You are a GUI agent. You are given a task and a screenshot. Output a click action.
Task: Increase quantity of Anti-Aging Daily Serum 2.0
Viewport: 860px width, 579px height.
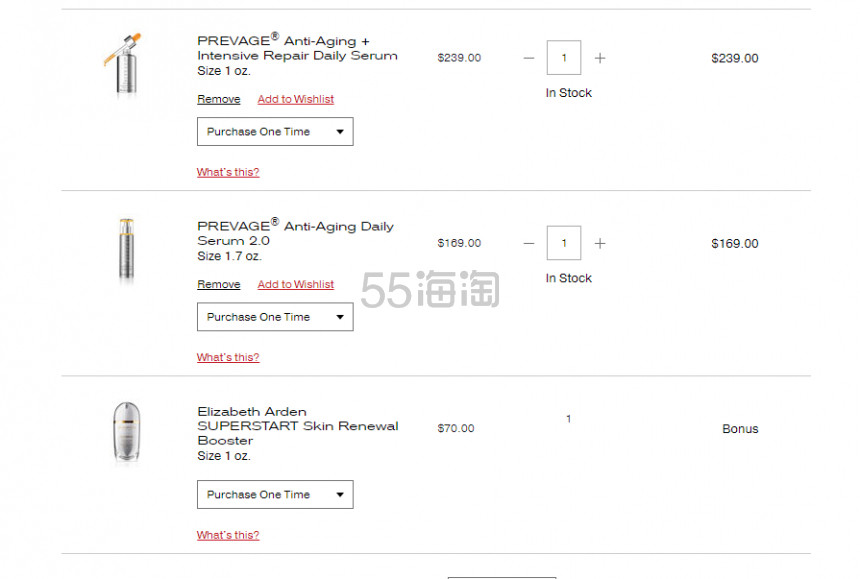tap(600, 243)
